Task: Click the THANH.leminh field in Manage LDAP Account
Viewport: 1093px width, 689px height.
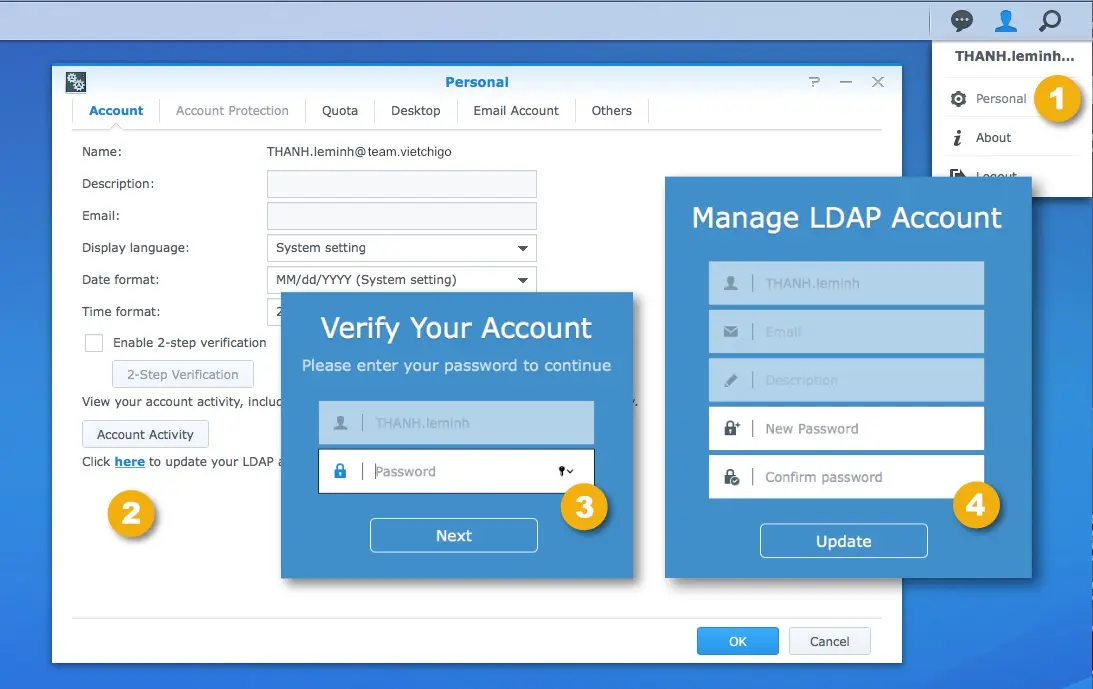Action: 846,283
